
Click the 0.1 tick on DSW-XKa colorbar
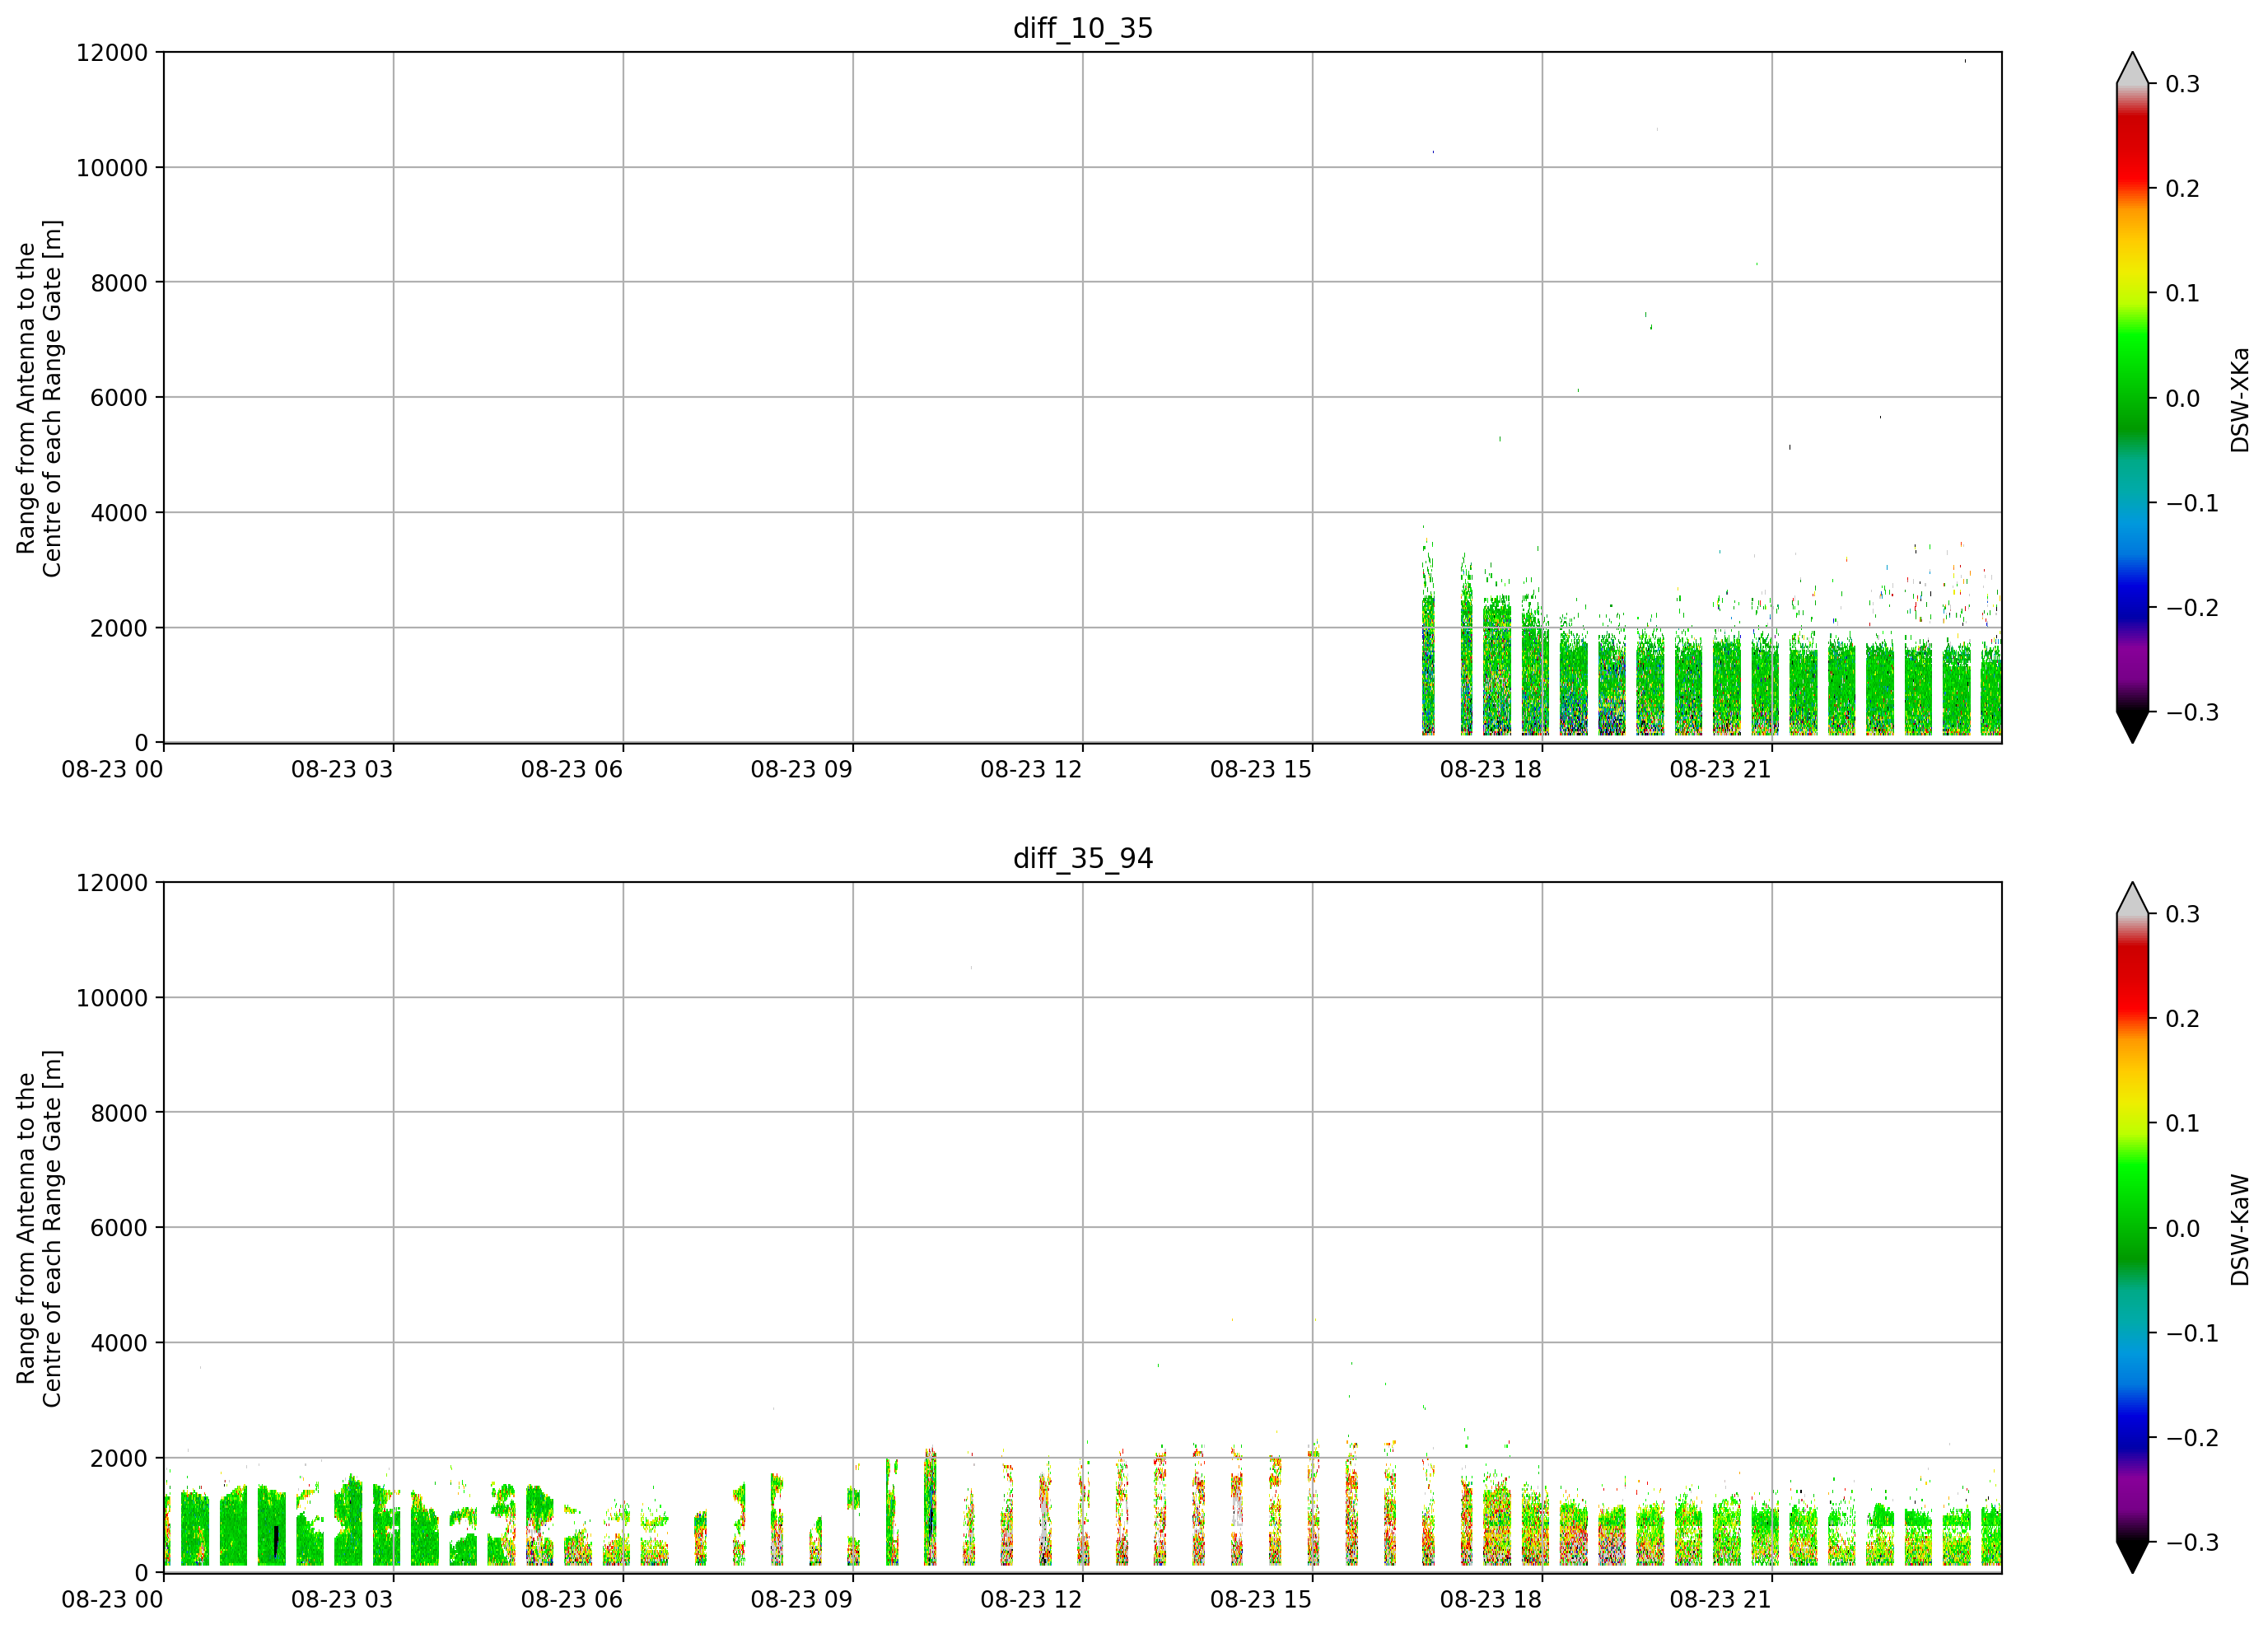coord(2183,293)
